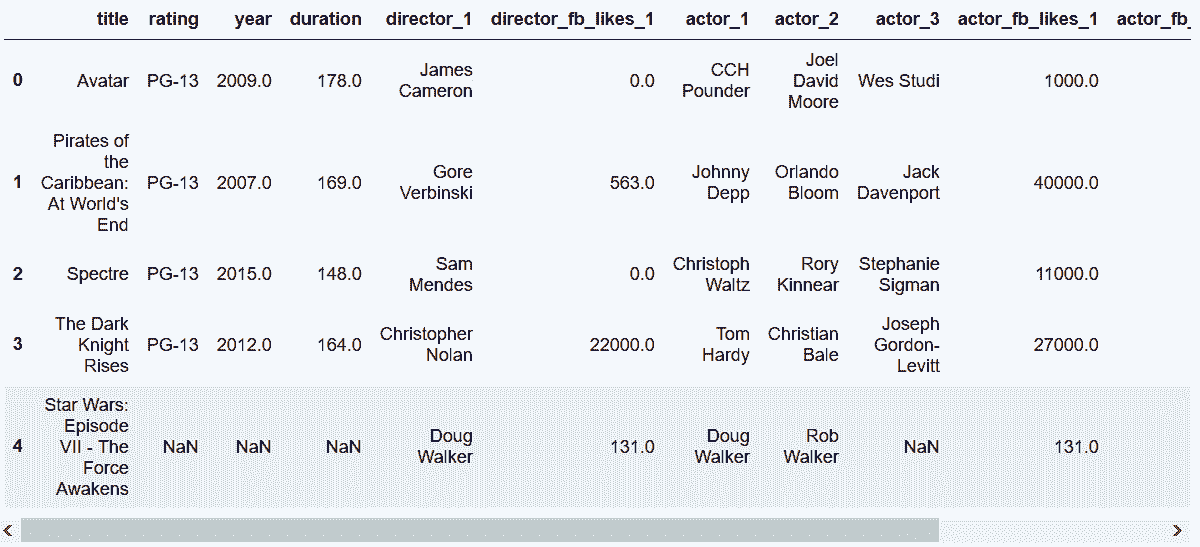This screenshot has height=547, width=1200.
Task: Select the 'director_1' column header
Action: 429,19
